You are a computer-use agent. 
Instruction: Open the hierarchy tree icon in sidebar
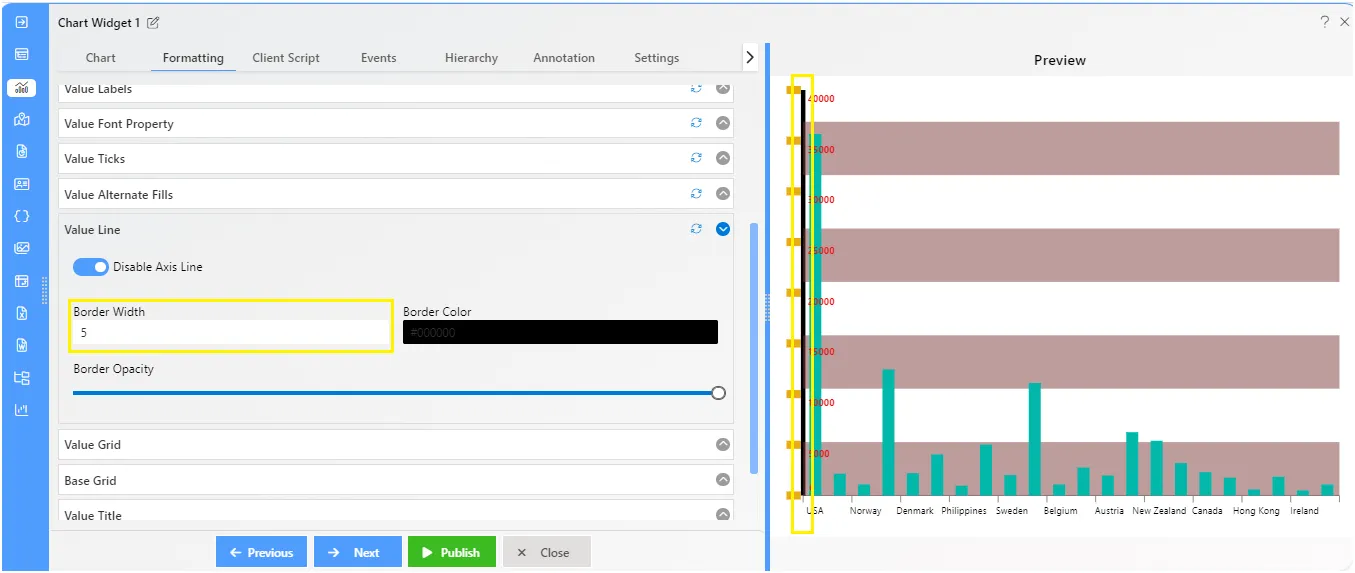(x=22, y=378)
